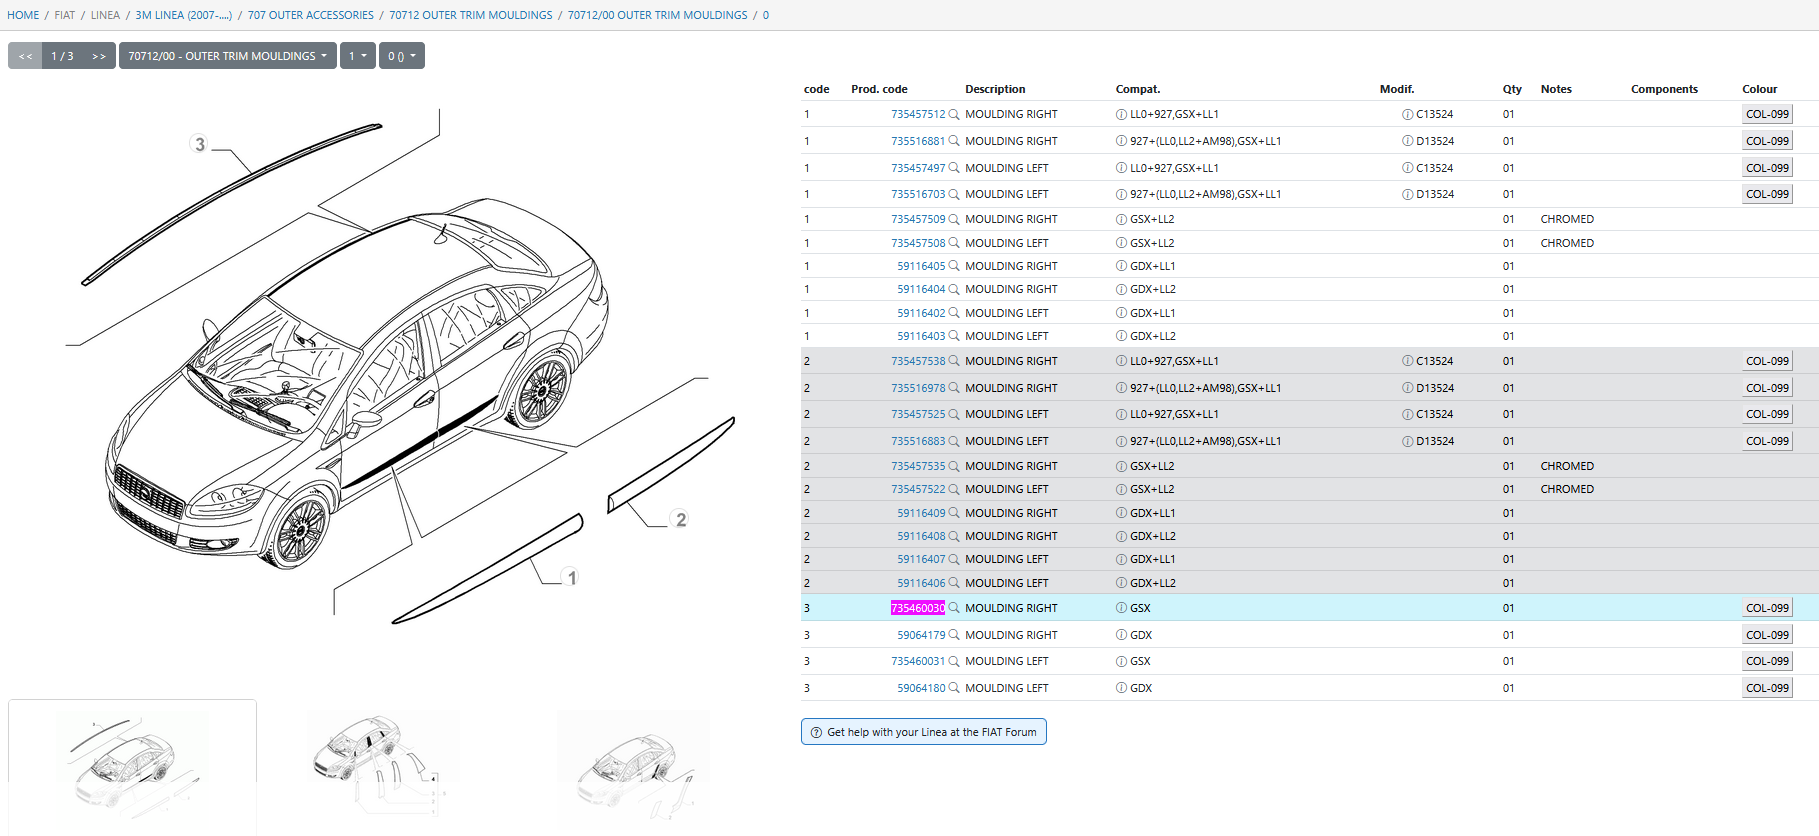
Task: Click magnifier icon next to part 735457512
Action: (954, 114)
